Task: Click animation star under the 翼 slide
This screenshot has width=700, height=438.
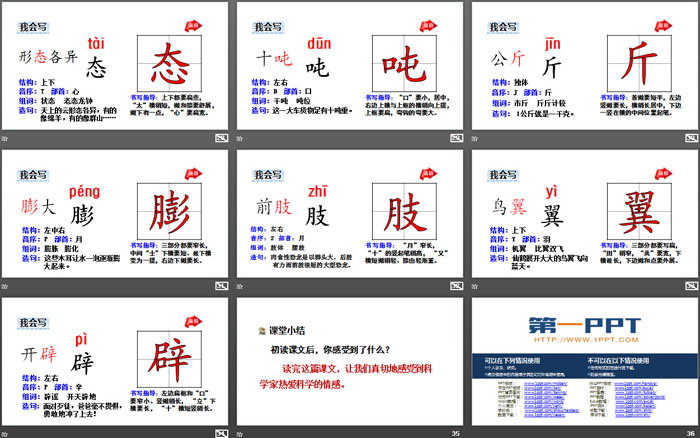Action: [x=475, y=286]
